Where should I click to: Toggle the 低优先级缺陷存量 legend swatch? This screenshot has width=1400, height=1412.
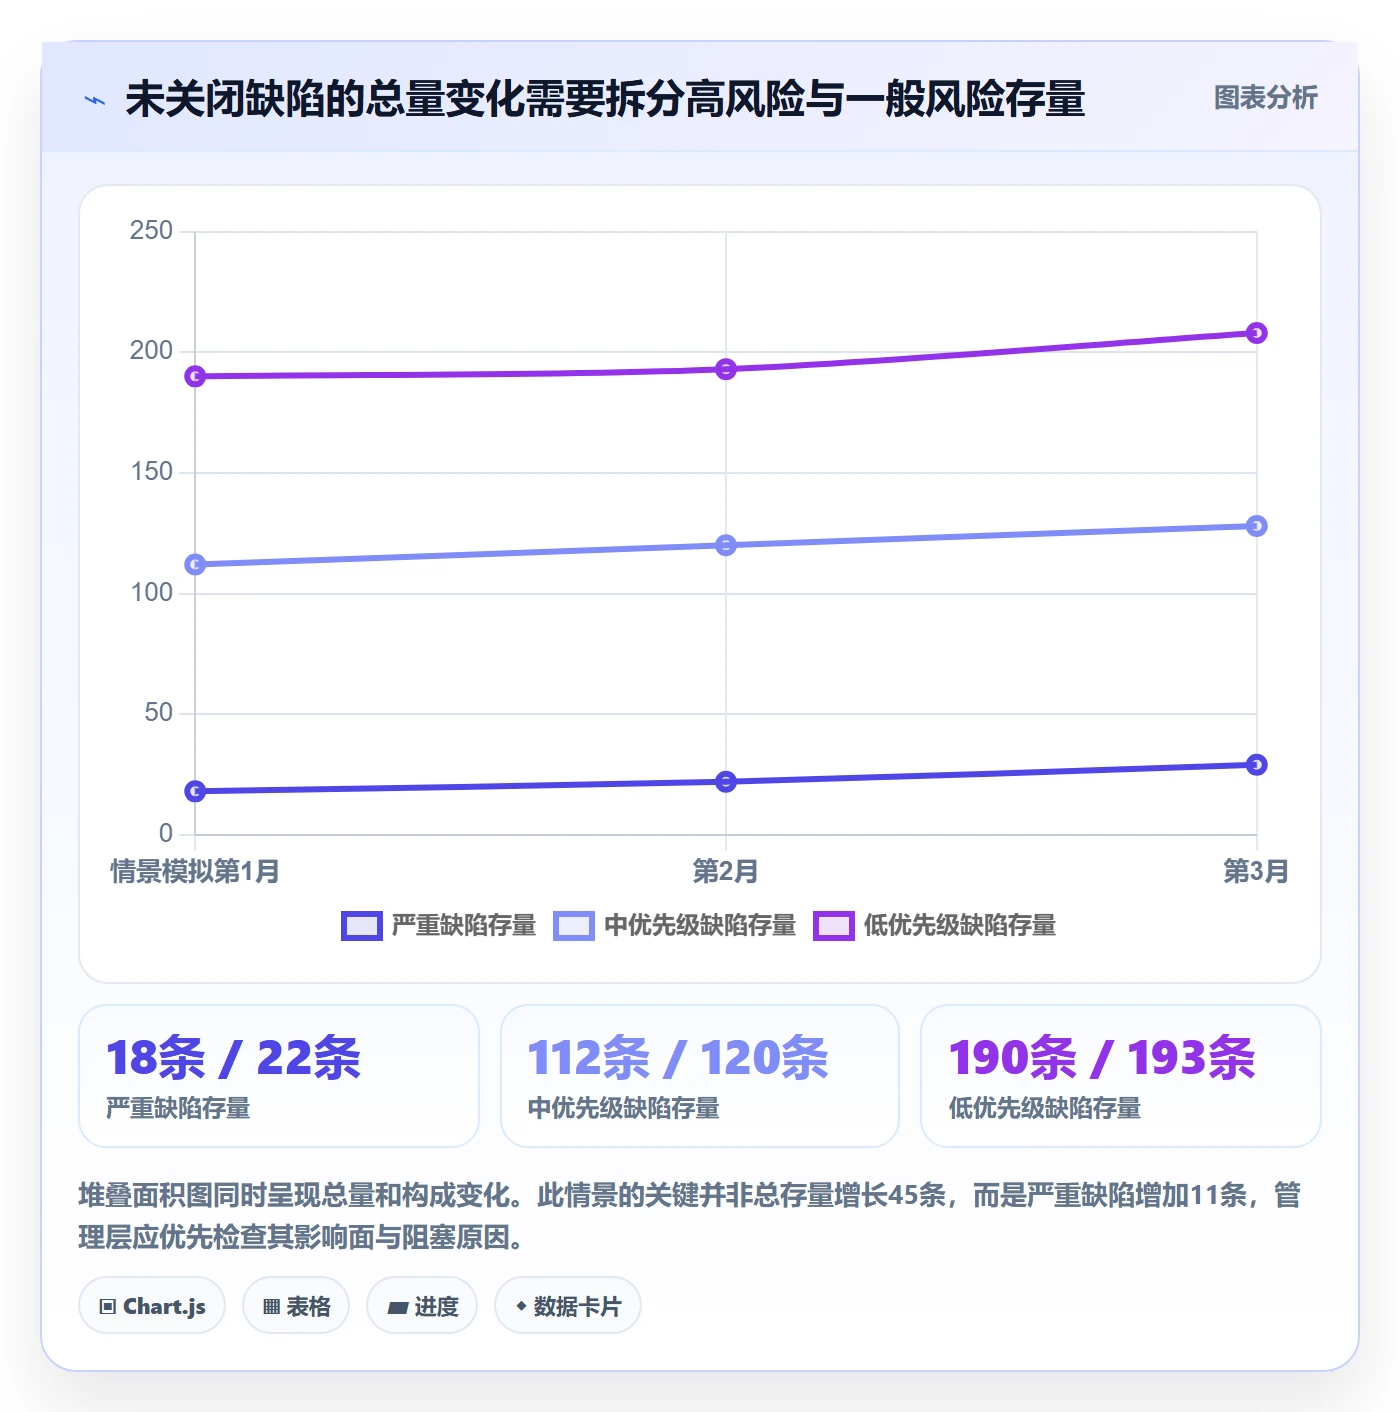click(x=834, y=926)
